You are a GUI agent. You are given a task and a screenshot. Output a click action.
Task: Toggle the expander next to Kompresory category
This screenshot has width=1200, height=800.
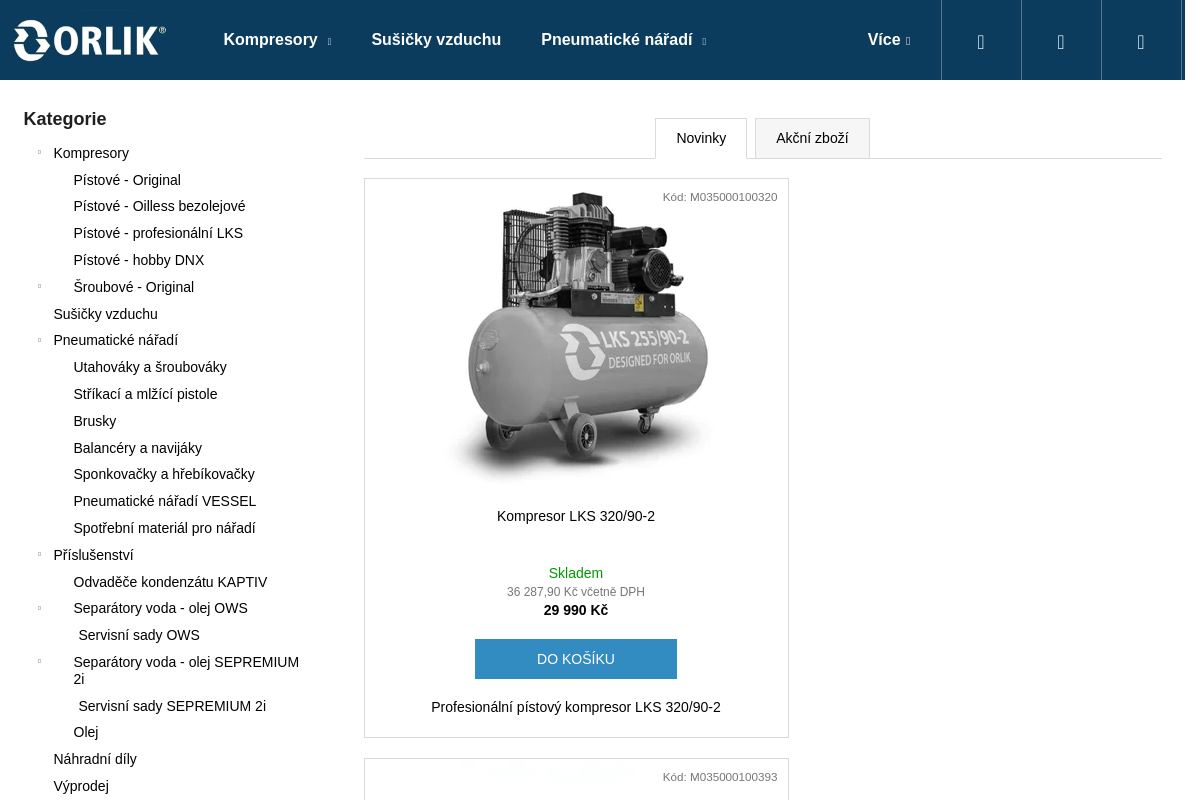(39, 152)
